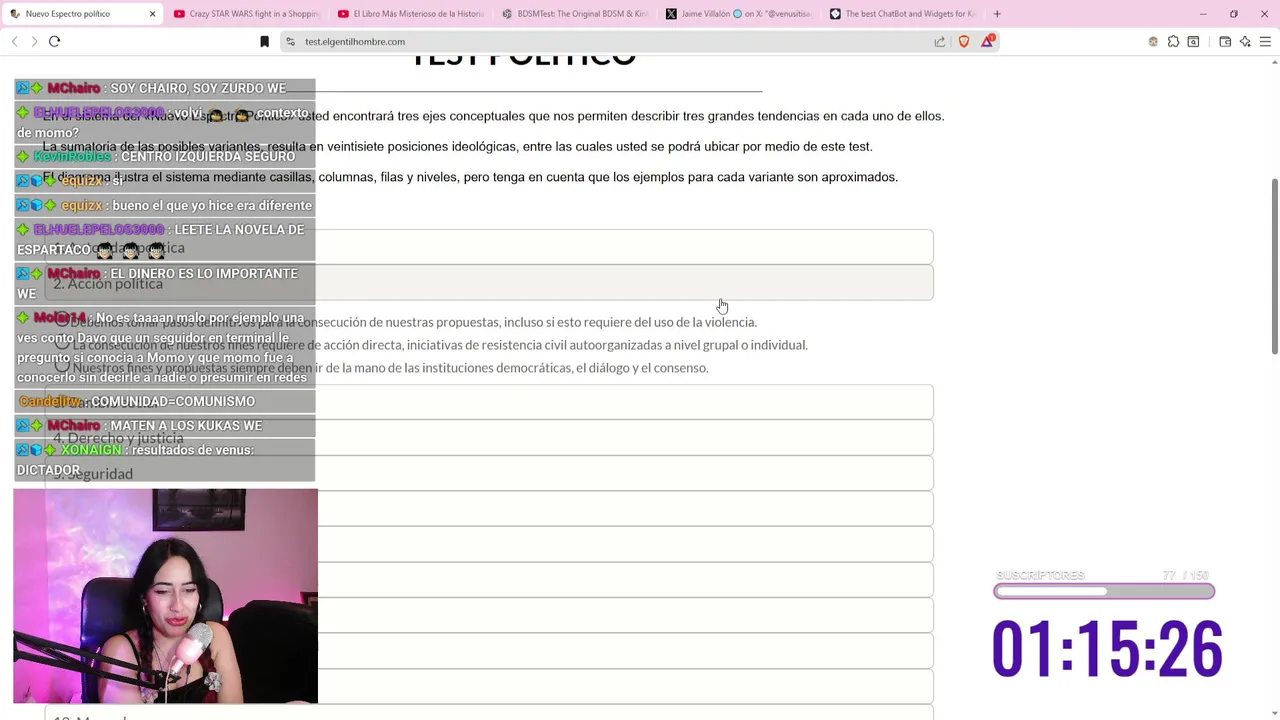
Task: Collapse the 2. Acción política section
Action: [489, 283]
